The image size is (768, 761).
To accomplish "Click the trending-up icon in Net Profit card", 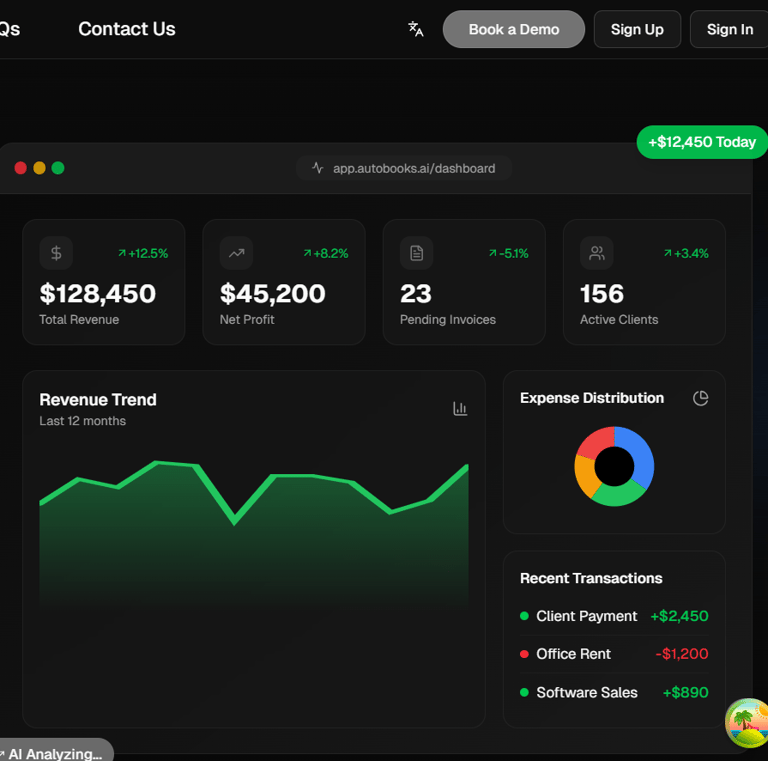I will click(x=237, y=253).
